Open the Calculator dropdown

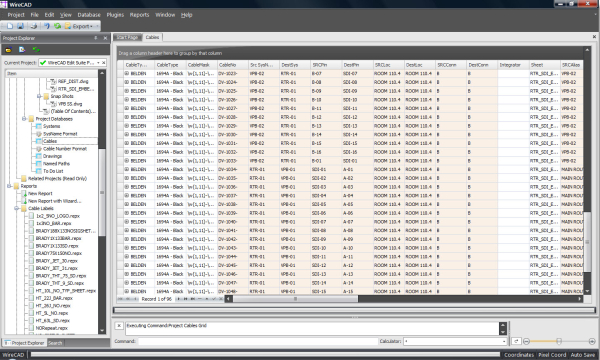(x=504, y=341)
